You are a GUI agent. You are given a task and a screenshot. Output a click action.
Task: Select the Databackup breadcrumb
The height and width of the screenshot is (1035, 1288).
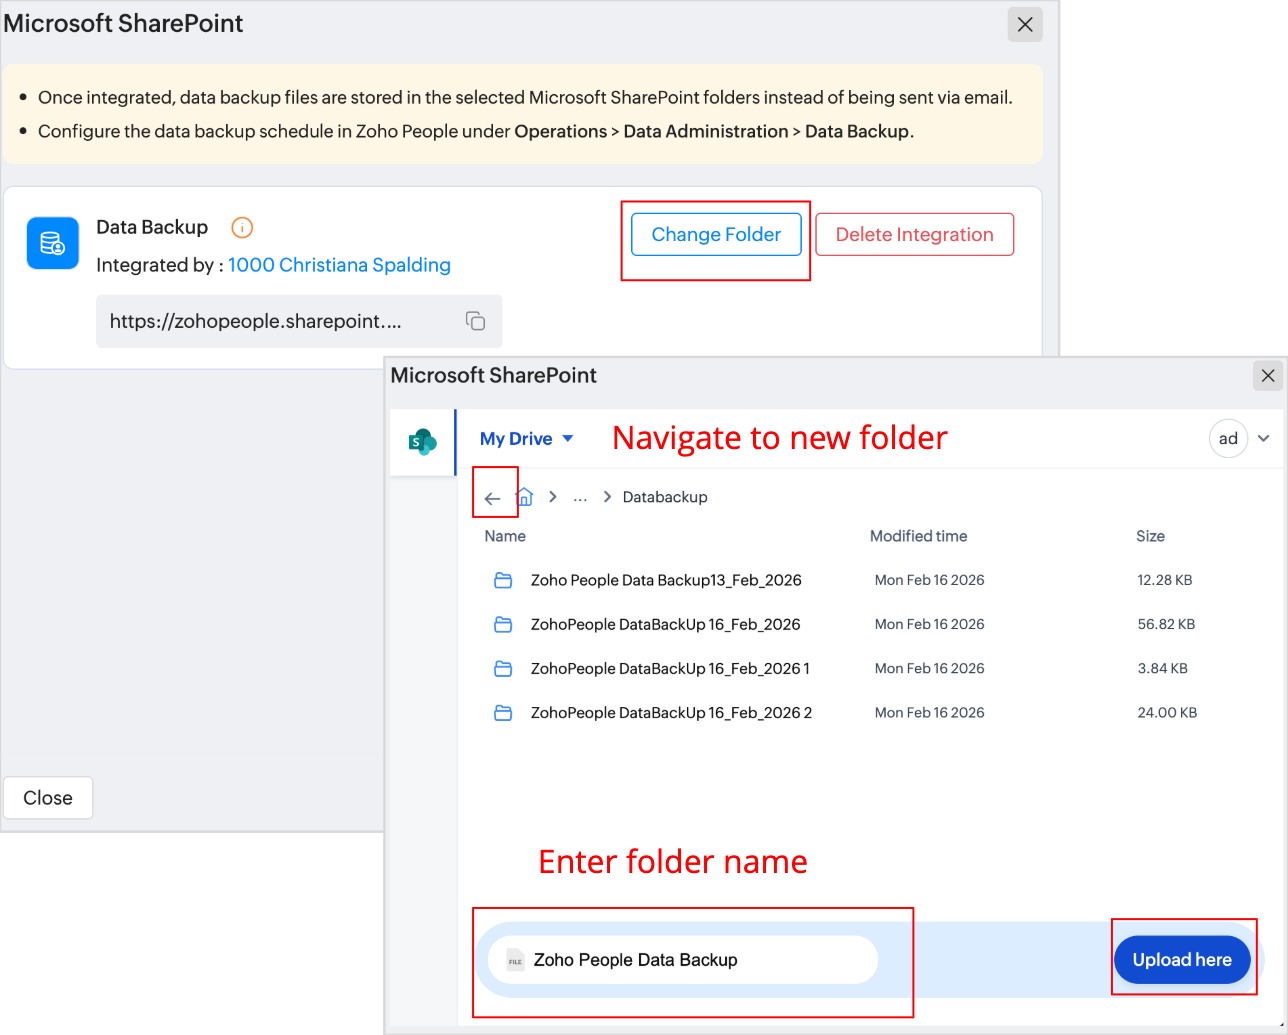click(x=665, y=497)
